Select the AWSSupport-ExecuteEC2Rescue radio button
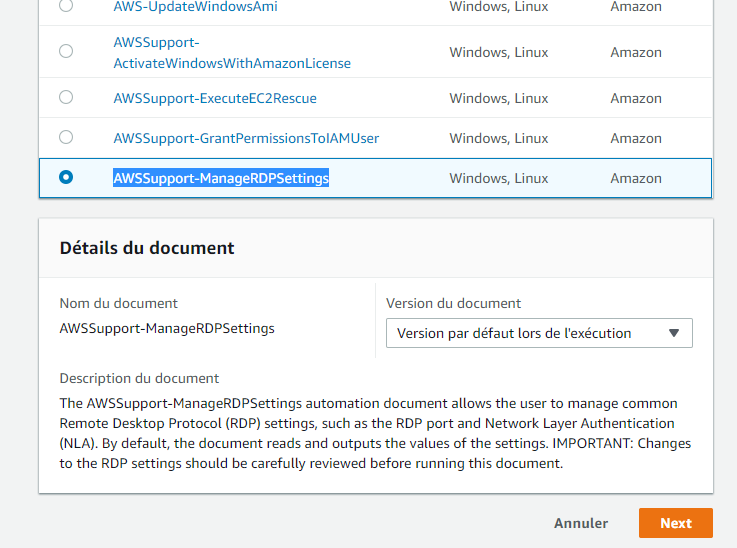Screen dimensions: 737x548 click(x=66, y=97)
